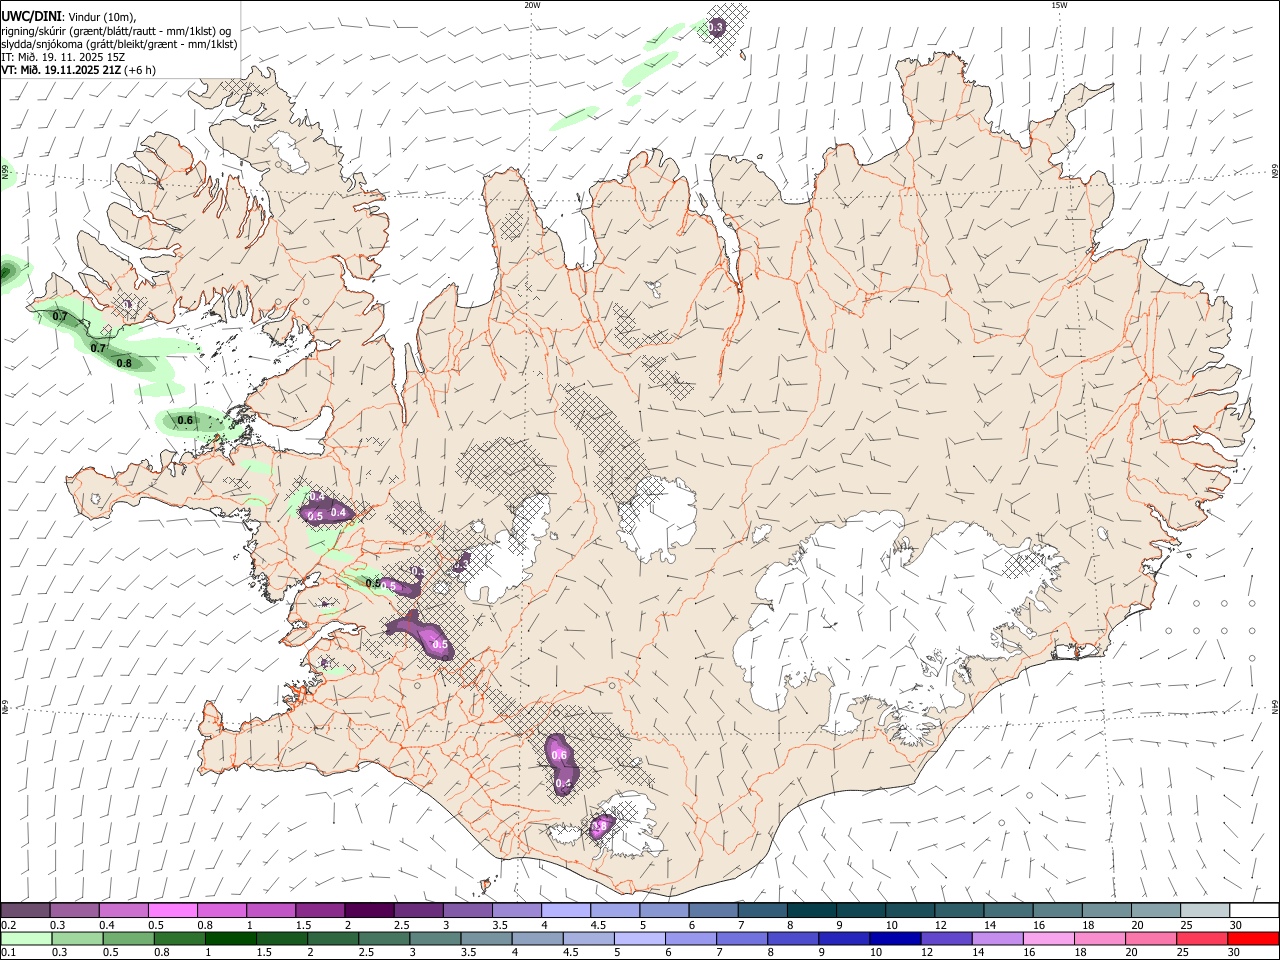1280x960 pixels.
Task: Pick the darkest purple snow swatch between 2 and 2.5
Action: click(x=368, y=910)
